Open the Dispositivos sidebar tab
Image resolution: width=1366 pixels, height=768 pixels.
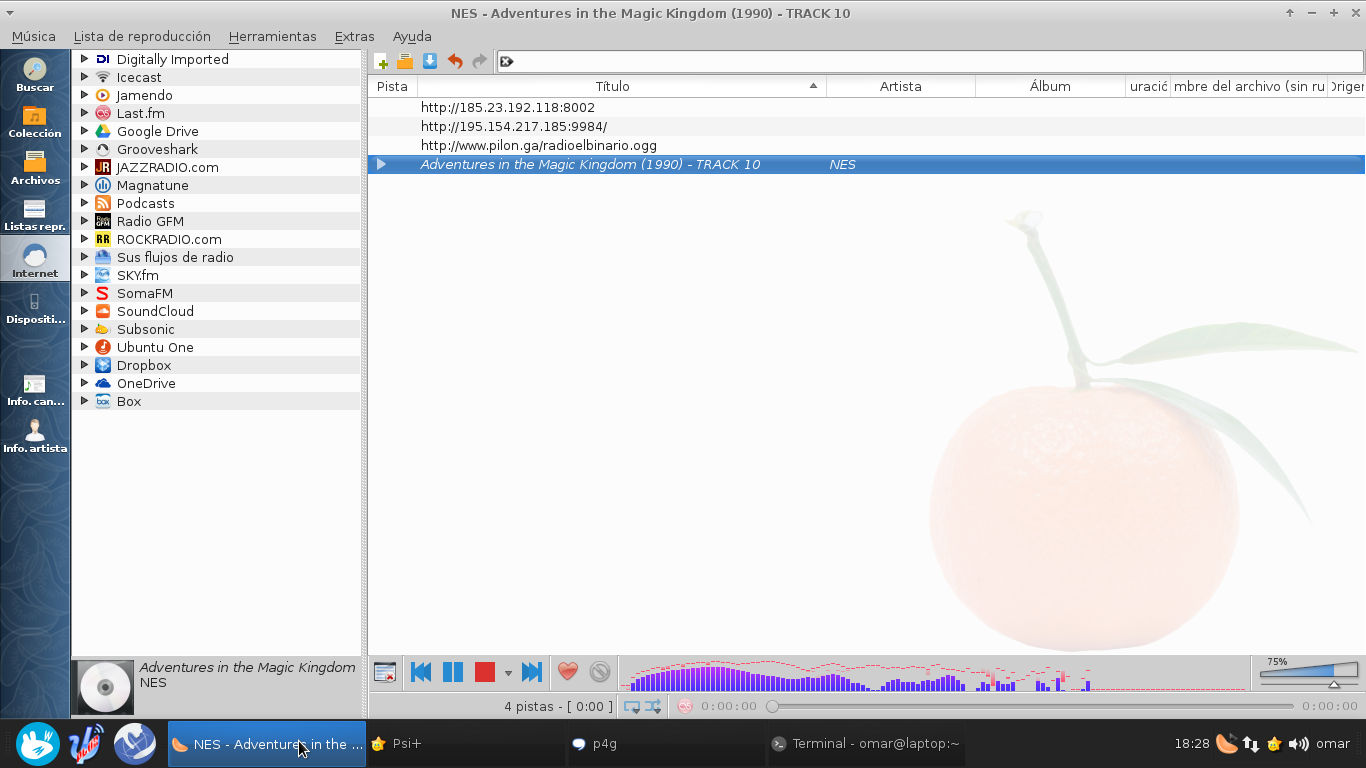[x=35, y=309]
